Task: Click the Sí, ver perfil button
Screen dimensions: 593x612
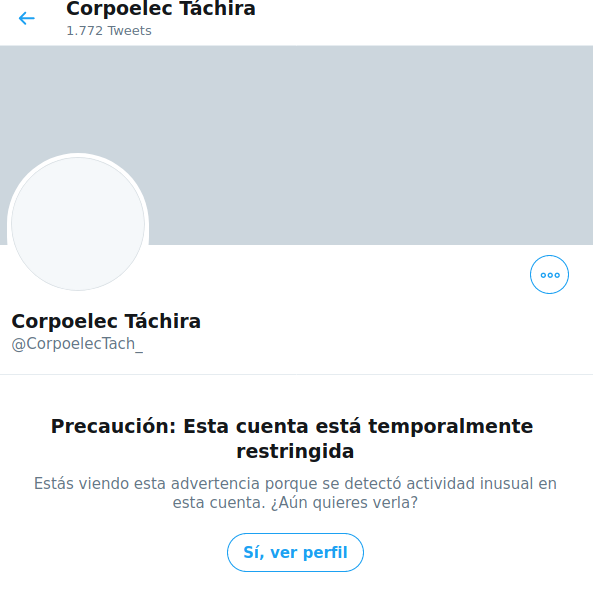Action: pos(295,552)
